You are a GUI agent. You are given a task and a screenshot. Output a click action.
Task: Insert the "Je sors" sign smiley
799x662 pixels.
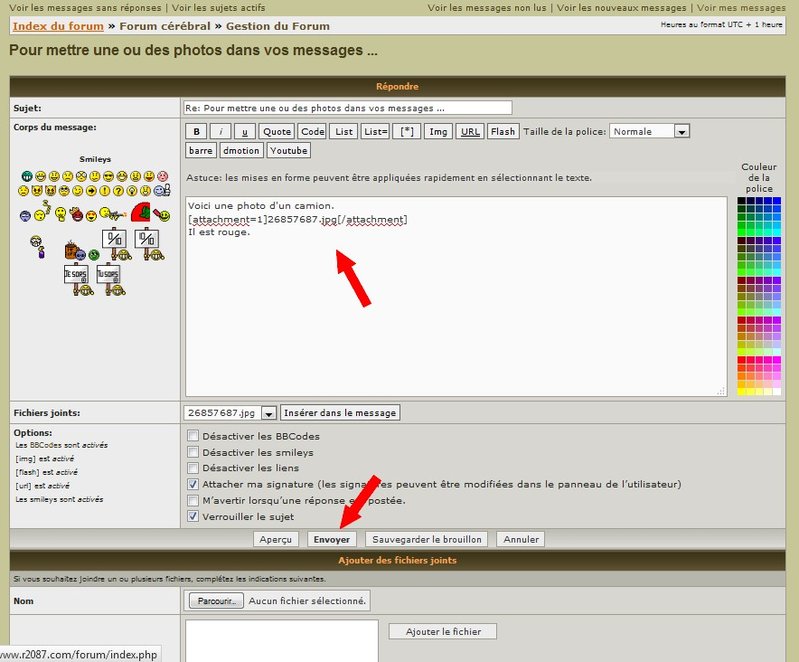(76, 274)
